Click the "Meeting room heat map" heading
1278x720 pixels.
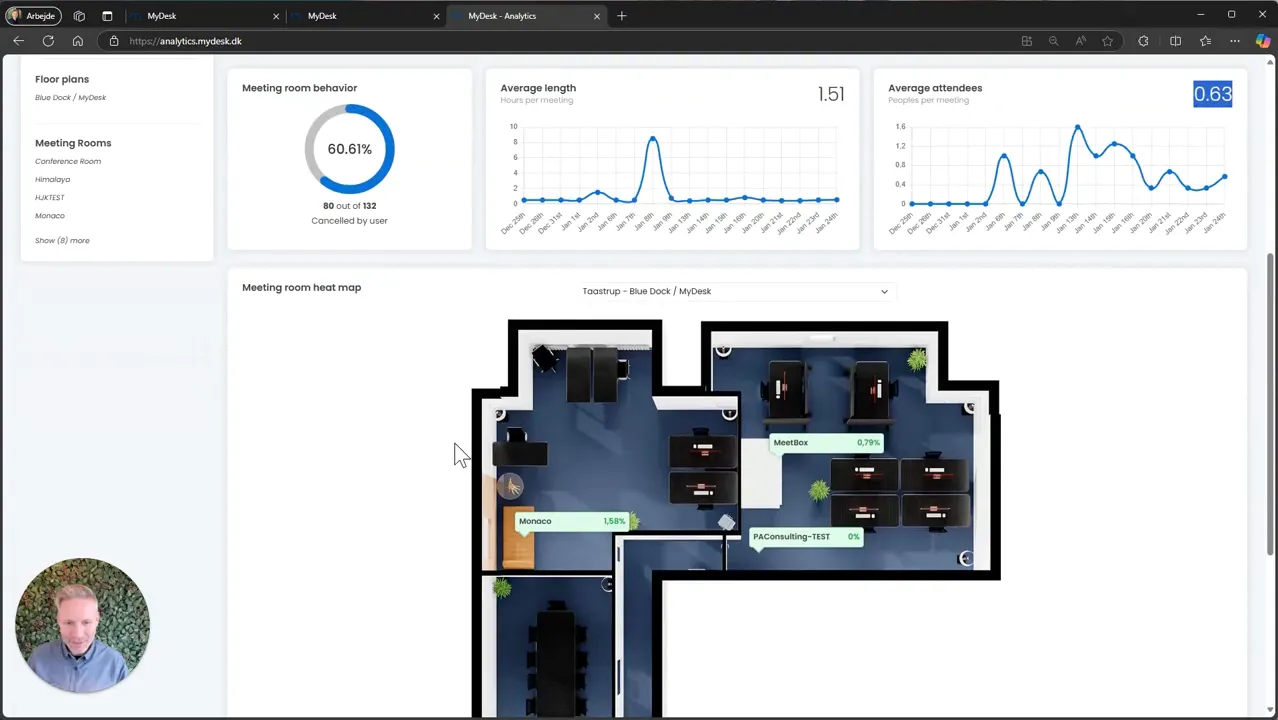pos(301,287)
